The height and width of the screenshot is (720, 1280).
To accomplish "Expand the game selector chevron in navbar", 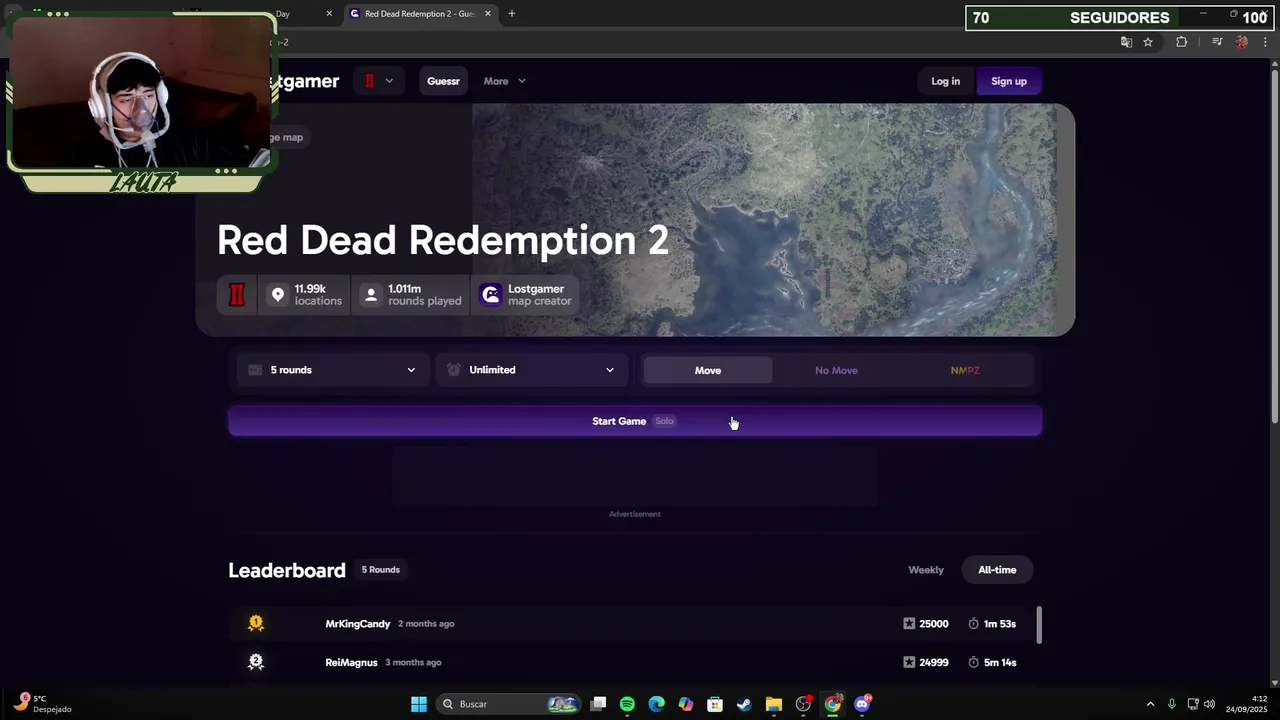I will click(389, 81).
